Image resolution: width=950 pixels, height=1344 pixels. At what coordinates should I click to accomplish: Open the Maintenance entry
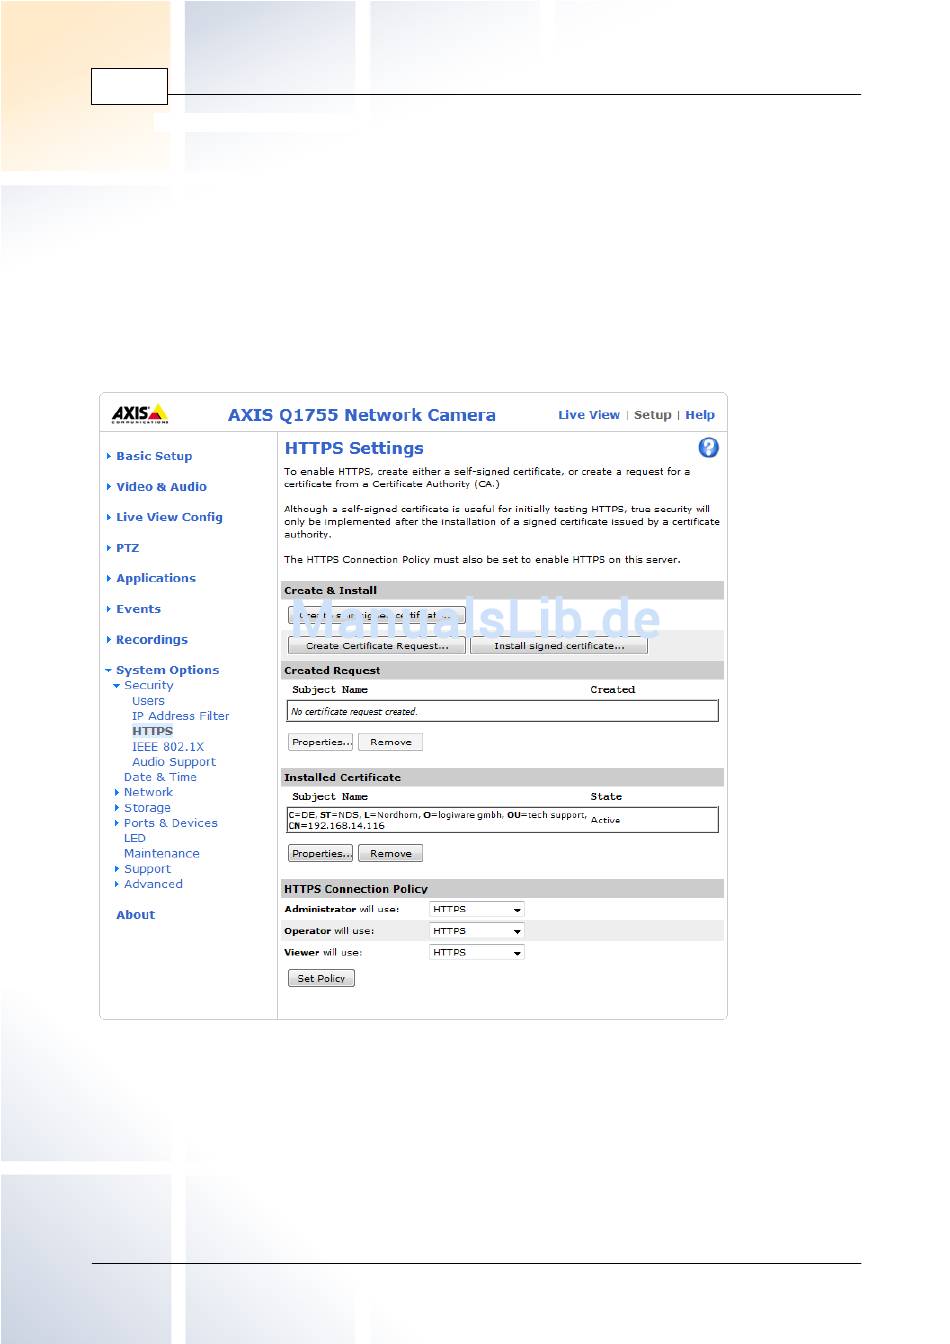tap(162, 854)
